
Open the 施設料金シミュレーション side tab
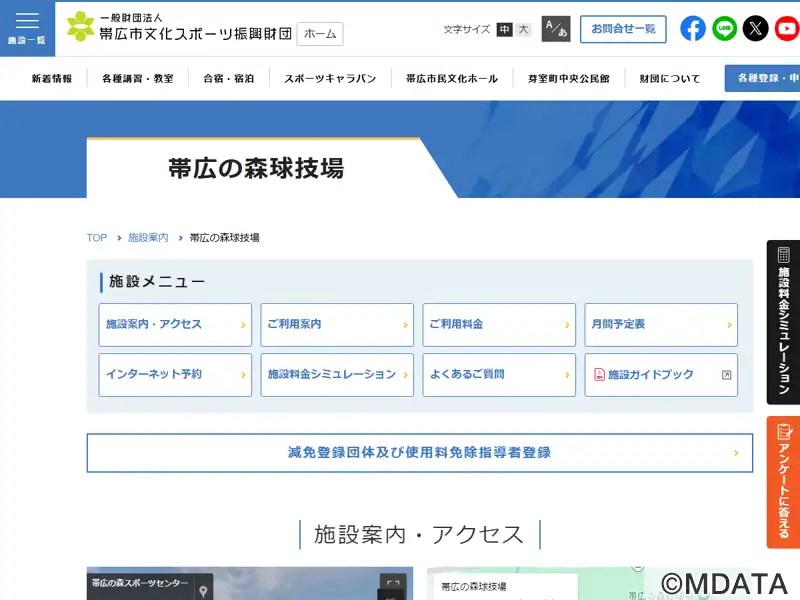click(783, 322)
